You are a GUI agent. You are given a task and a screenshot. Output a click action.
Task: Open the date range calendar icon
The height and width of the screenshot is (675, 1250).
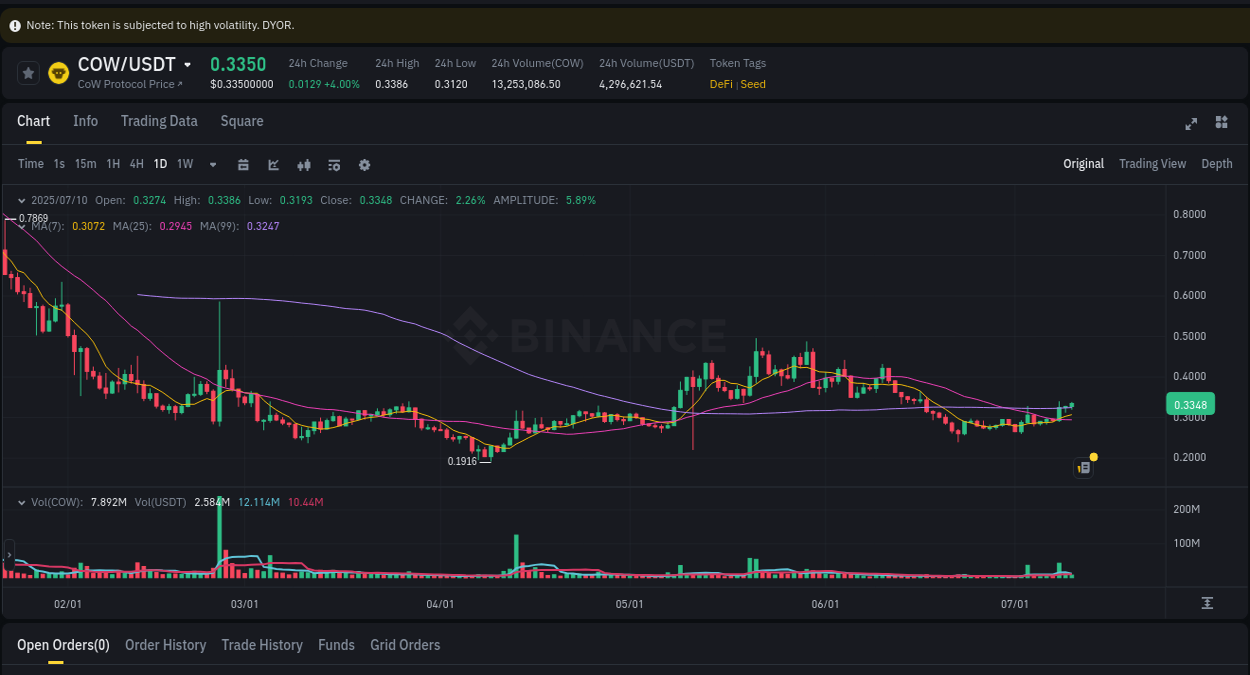243,164
